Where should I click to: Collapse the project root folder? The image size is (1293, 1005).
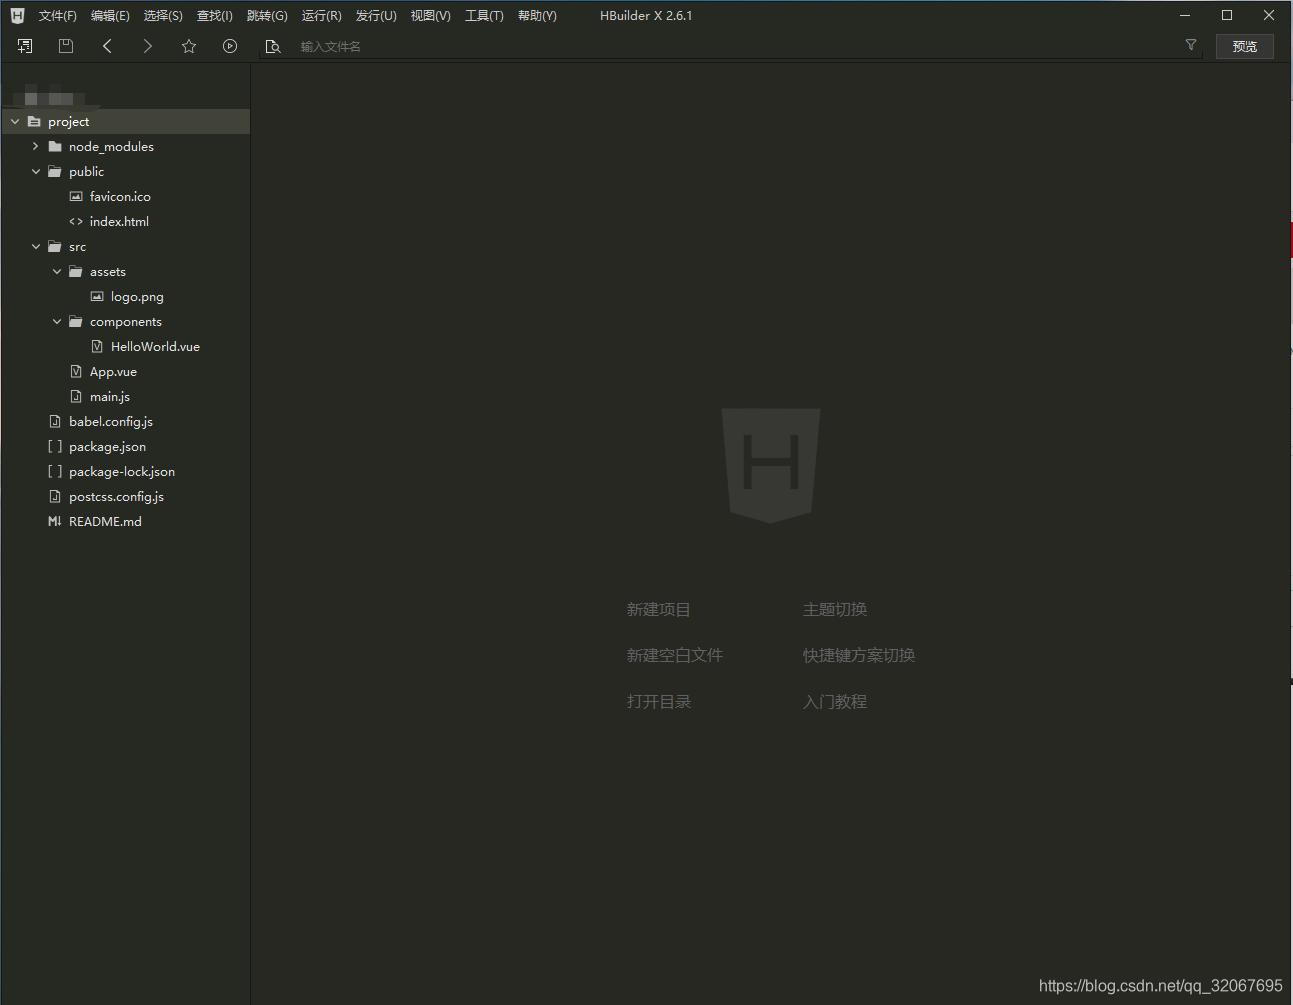pyautogui.click(x=14, y=121)
